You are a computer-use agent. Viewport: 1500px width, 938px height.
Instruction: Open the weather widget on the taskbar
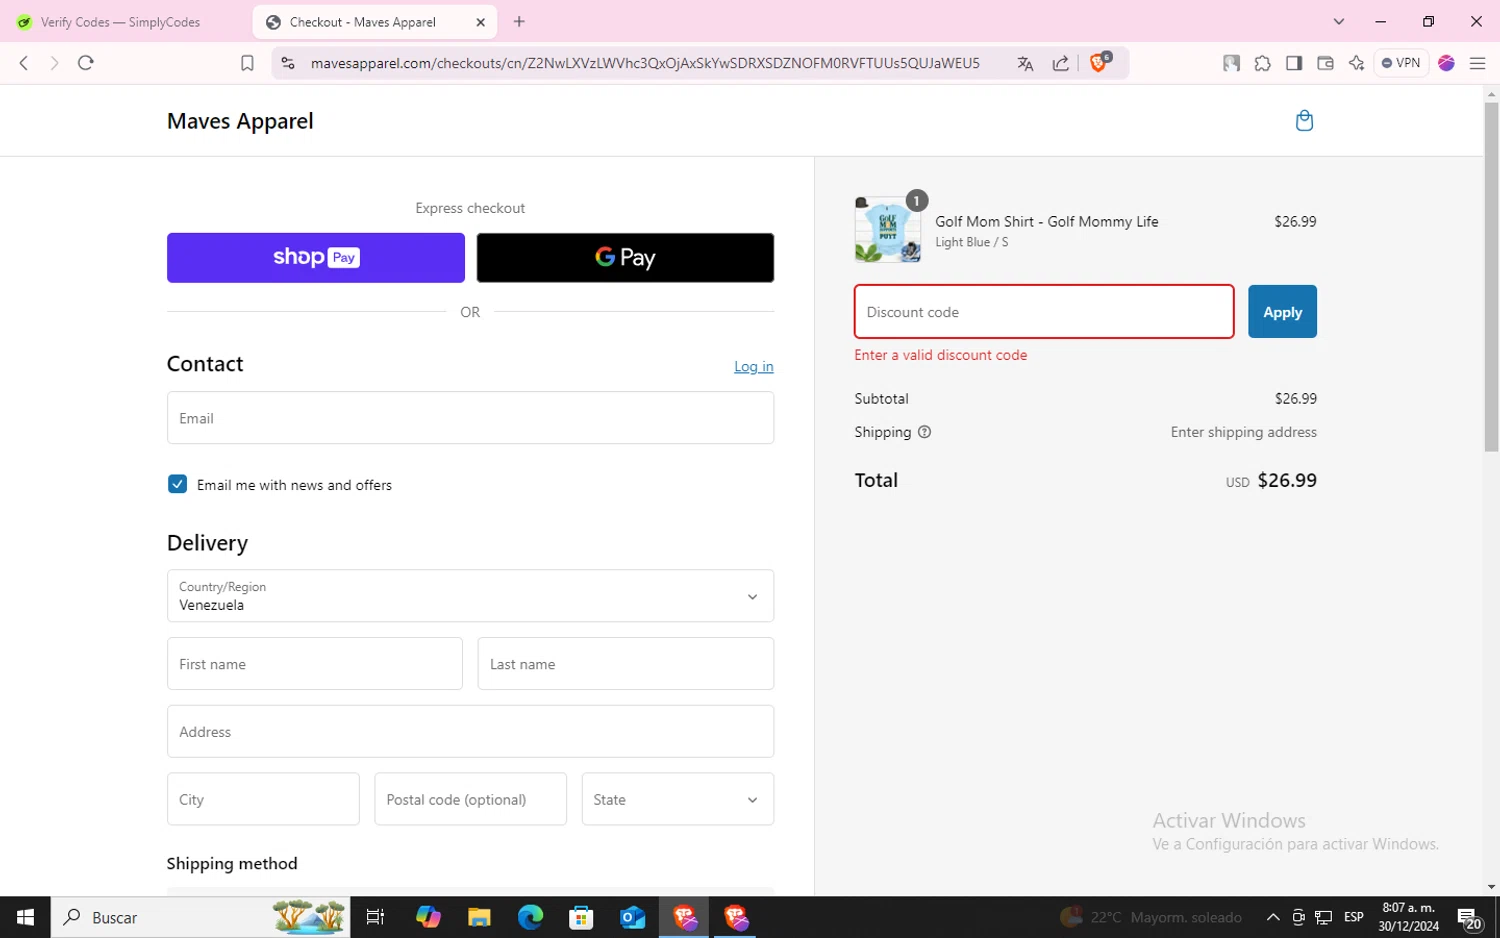[1152, 917]
